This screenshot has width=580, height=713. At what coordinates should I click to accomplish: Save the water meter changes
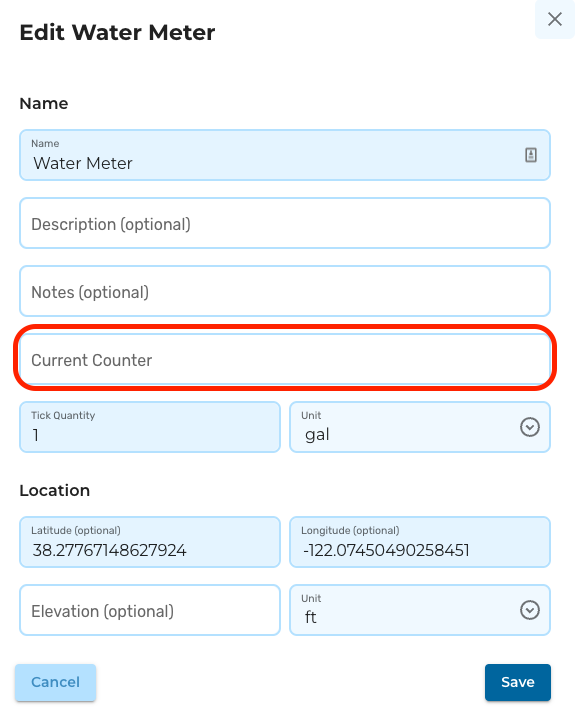[518, 682]
